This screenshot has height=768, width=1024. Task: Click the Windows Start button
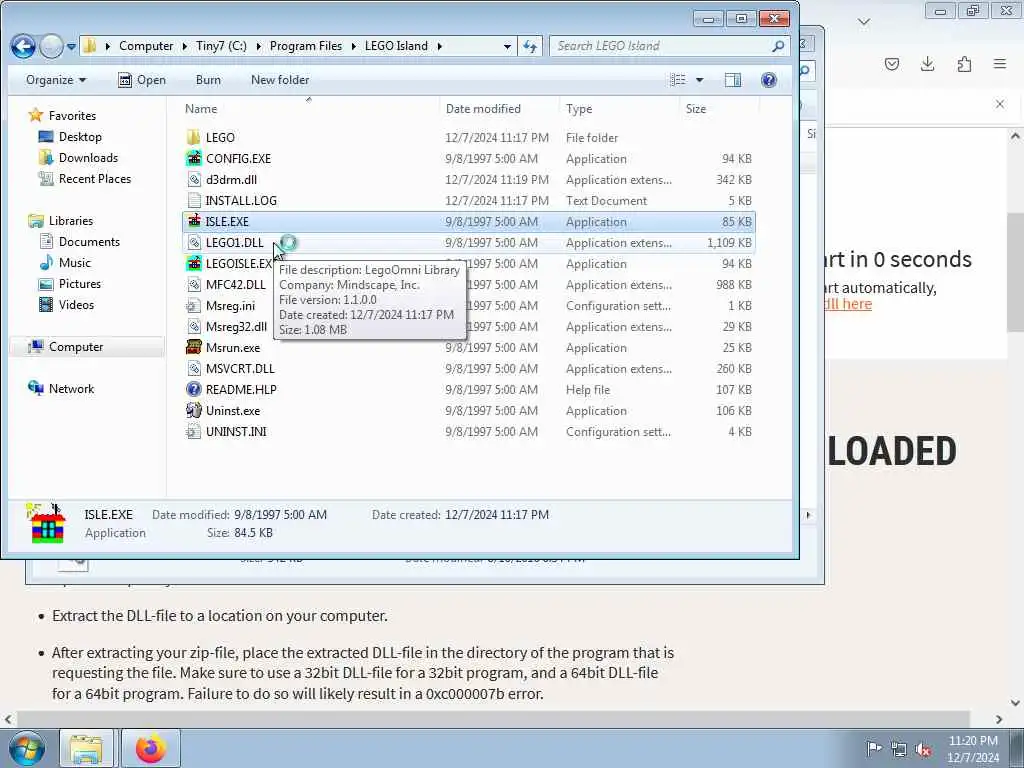click(27, 748)
